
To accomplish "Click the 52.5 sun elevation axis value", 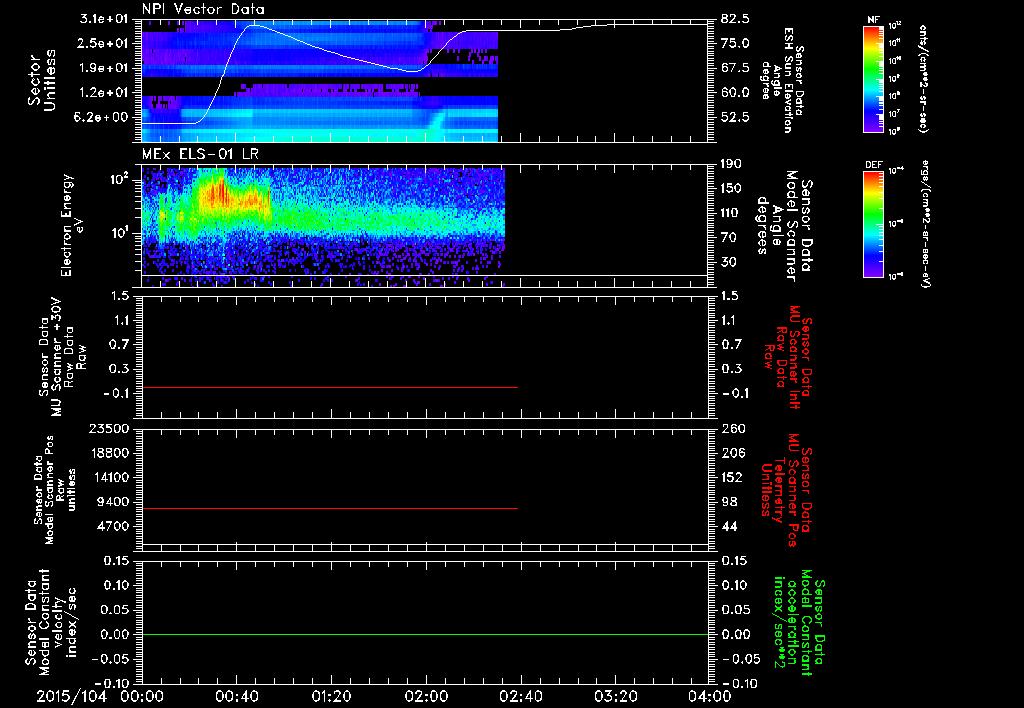I will coord(735,117).
